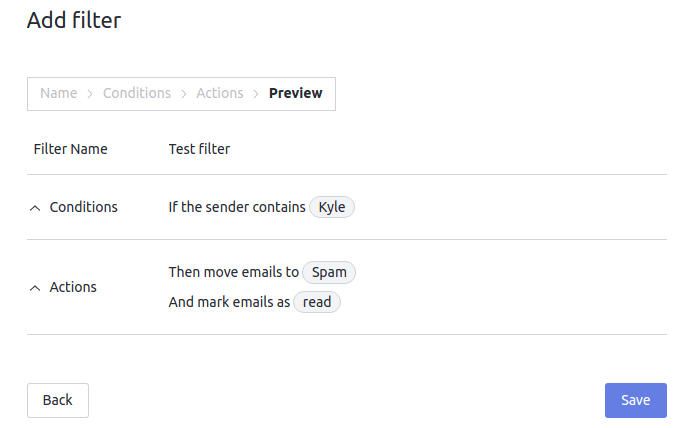Click the Add filter heading
Image resolution: width=696 pixels, height=428 pixels.
click(74, 20)
